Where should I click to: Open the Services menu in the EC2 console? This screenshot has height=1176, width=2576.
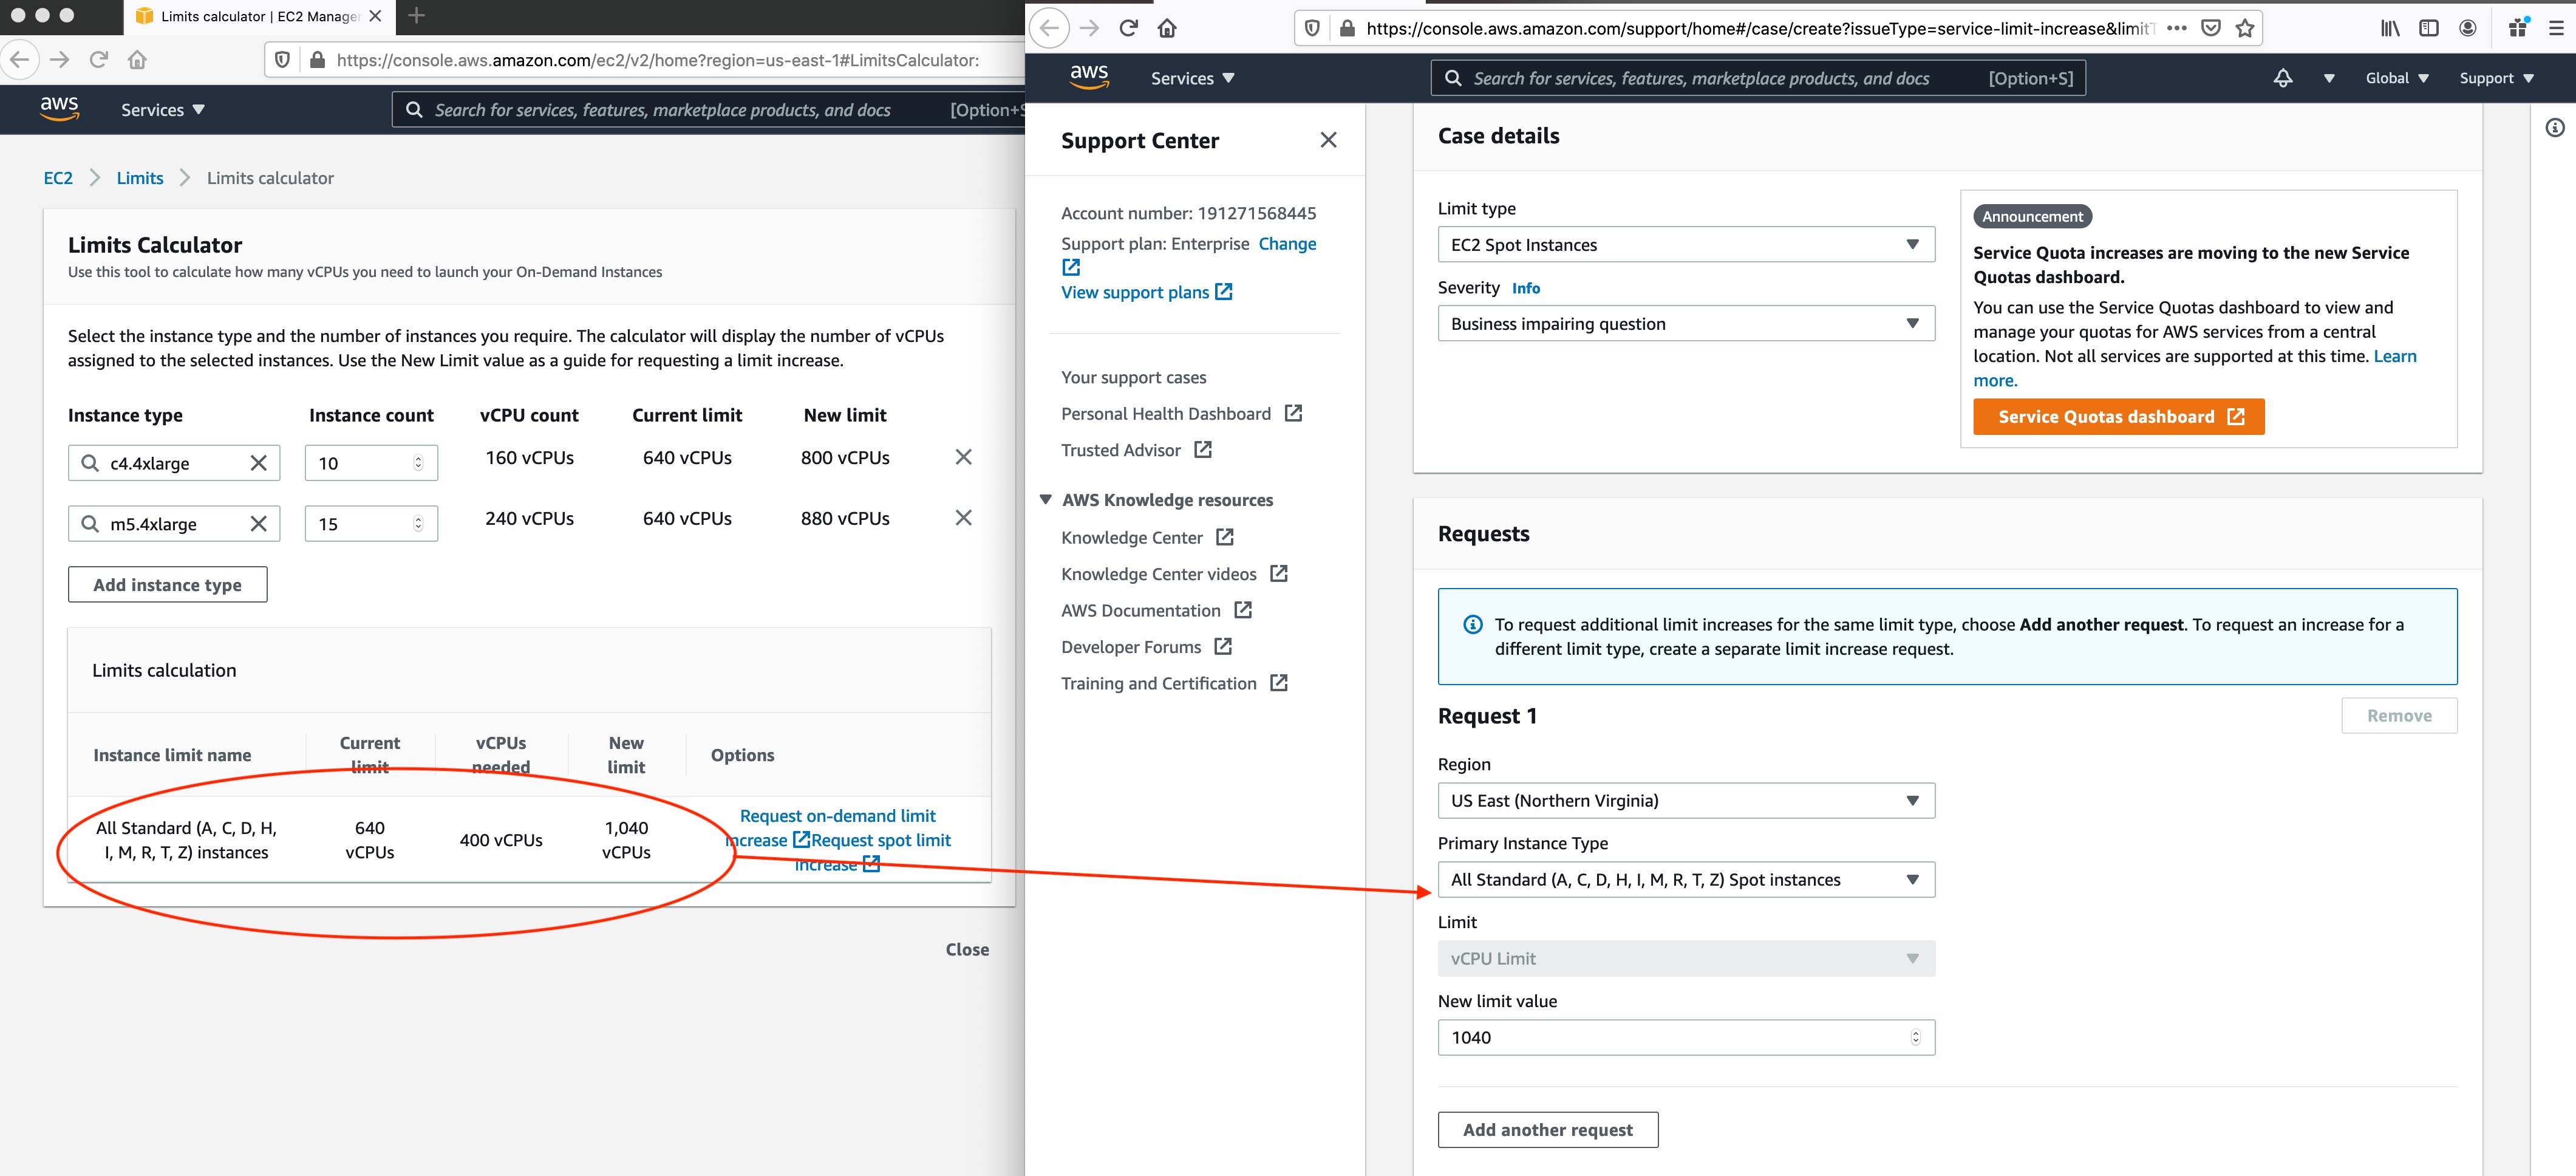coord(163,110)
